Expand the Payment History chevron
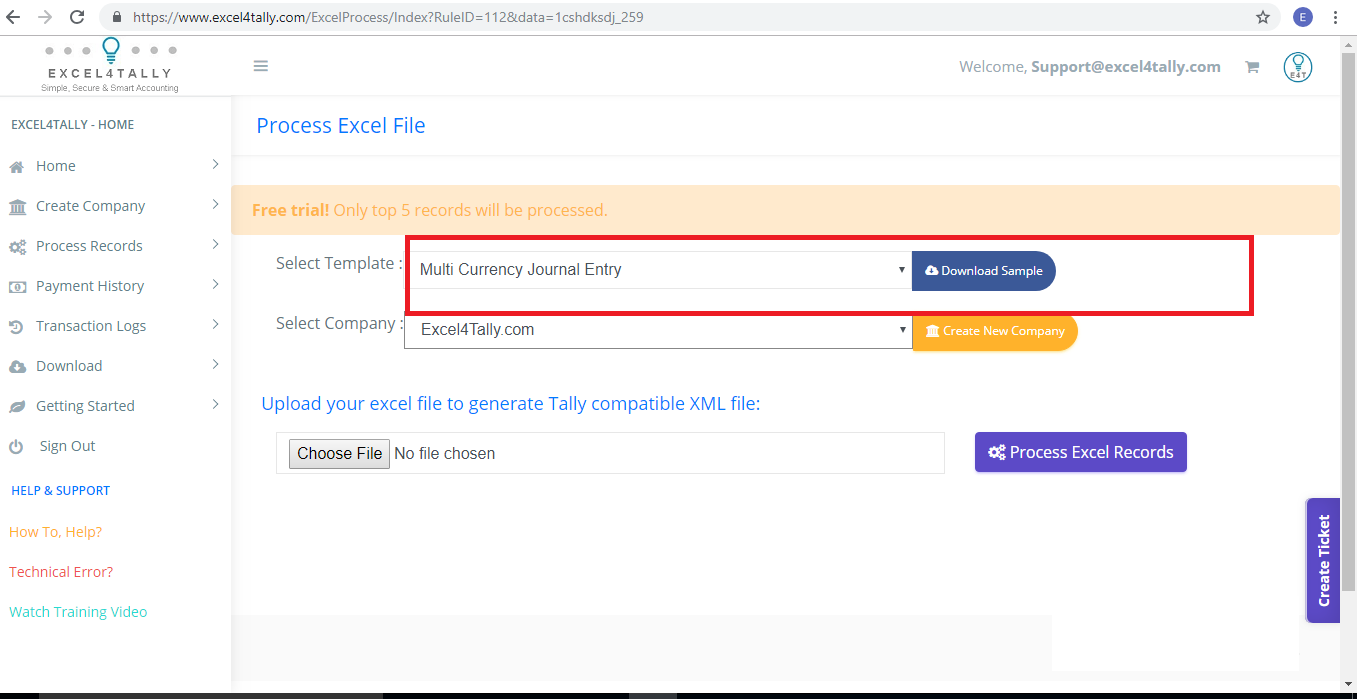The image size is (1357, 699). click(215, 285)
